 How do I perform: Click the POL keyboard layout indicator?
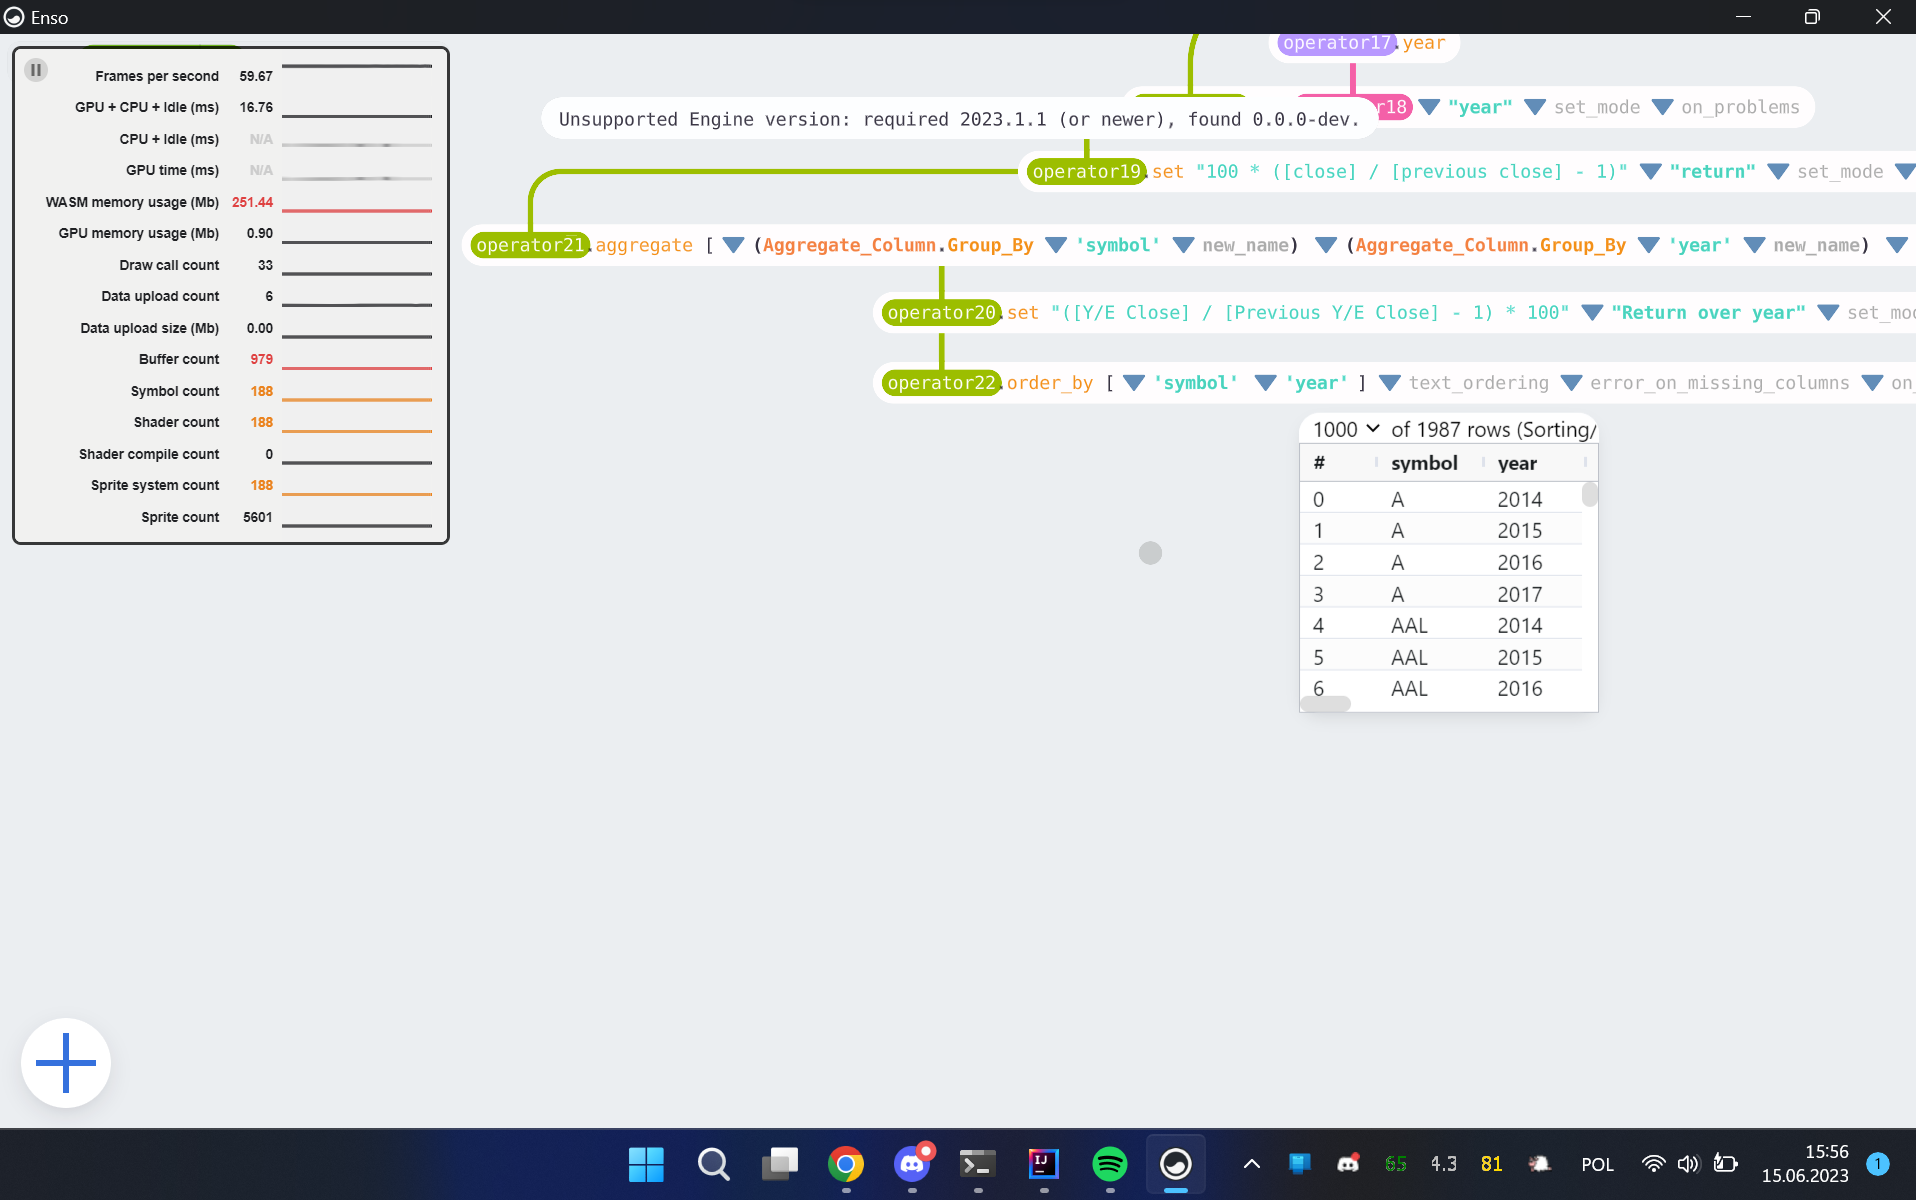(1597, 1164)
